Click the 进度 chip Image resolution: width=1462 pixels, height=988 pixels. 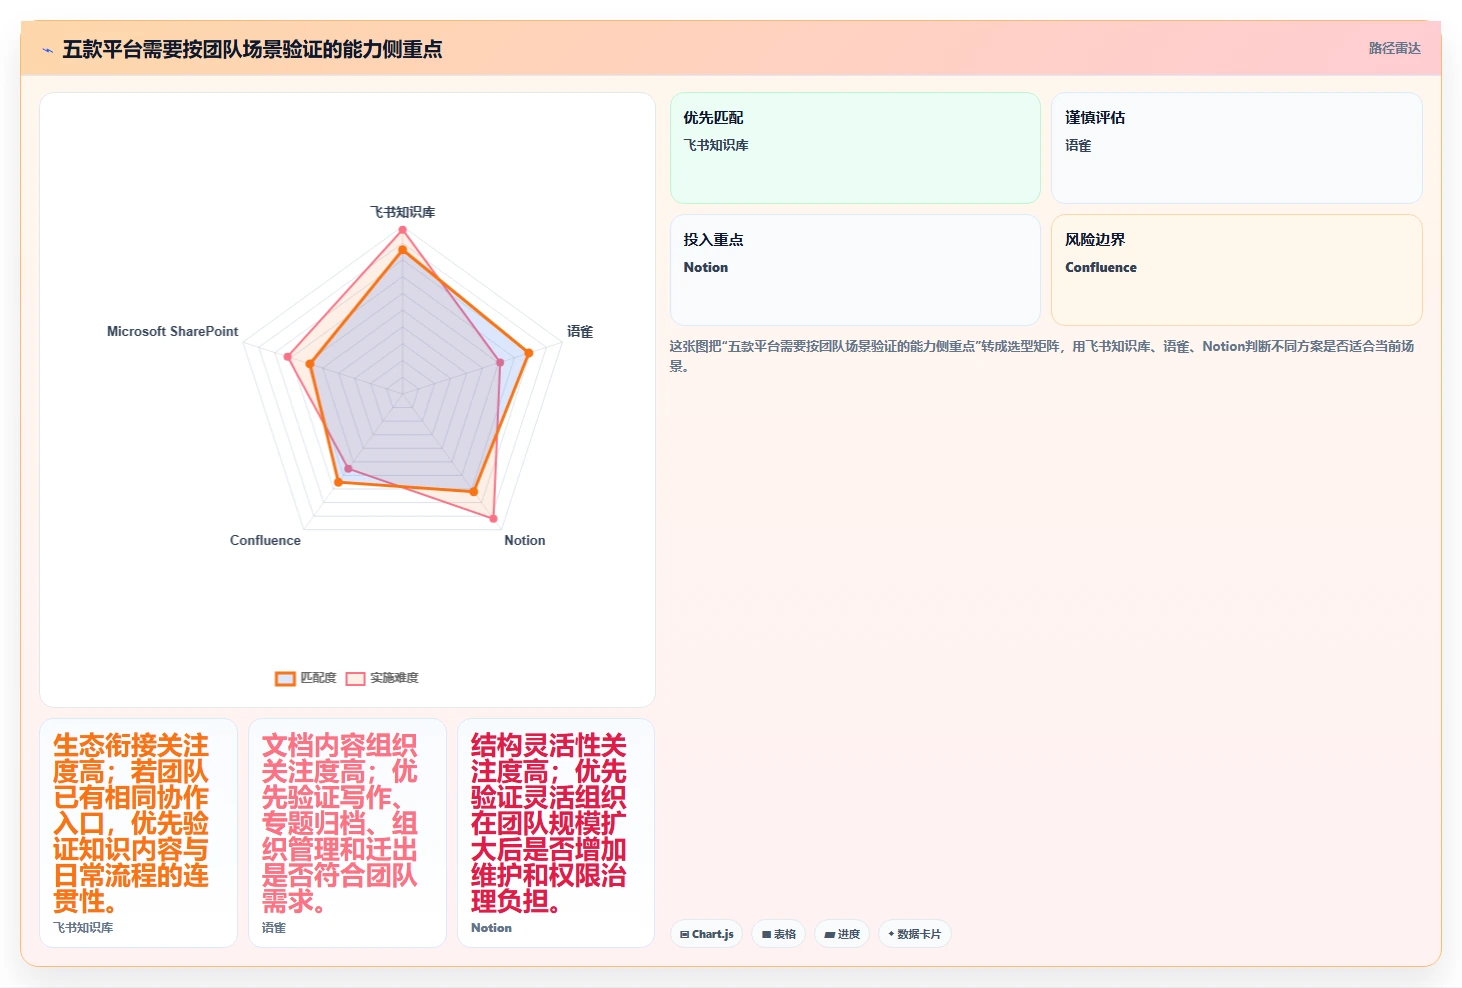coord(842,934)
